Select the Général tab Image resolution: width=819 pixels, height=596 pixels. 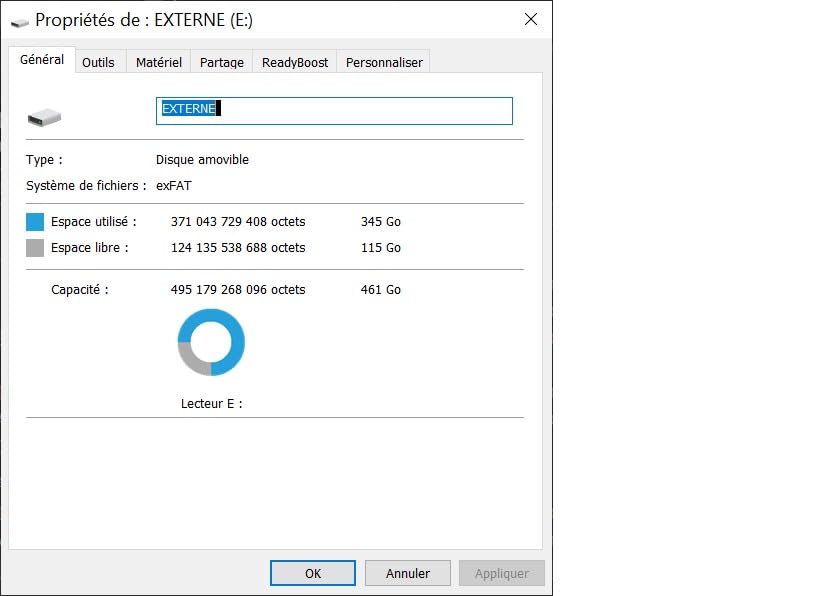[42, 60]
